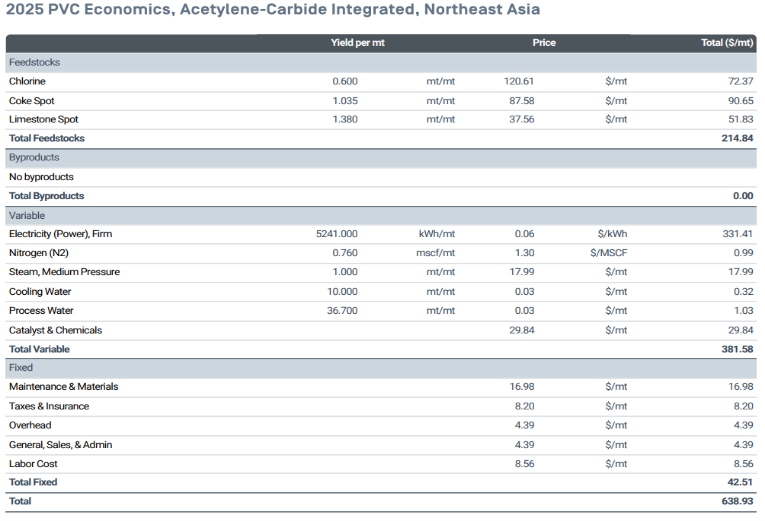This screenshot has width=765, height=521.
Task: Click Electricity (Power), Firm yield 5241.000
Action: pyautogui.click(x=337, y=234)
